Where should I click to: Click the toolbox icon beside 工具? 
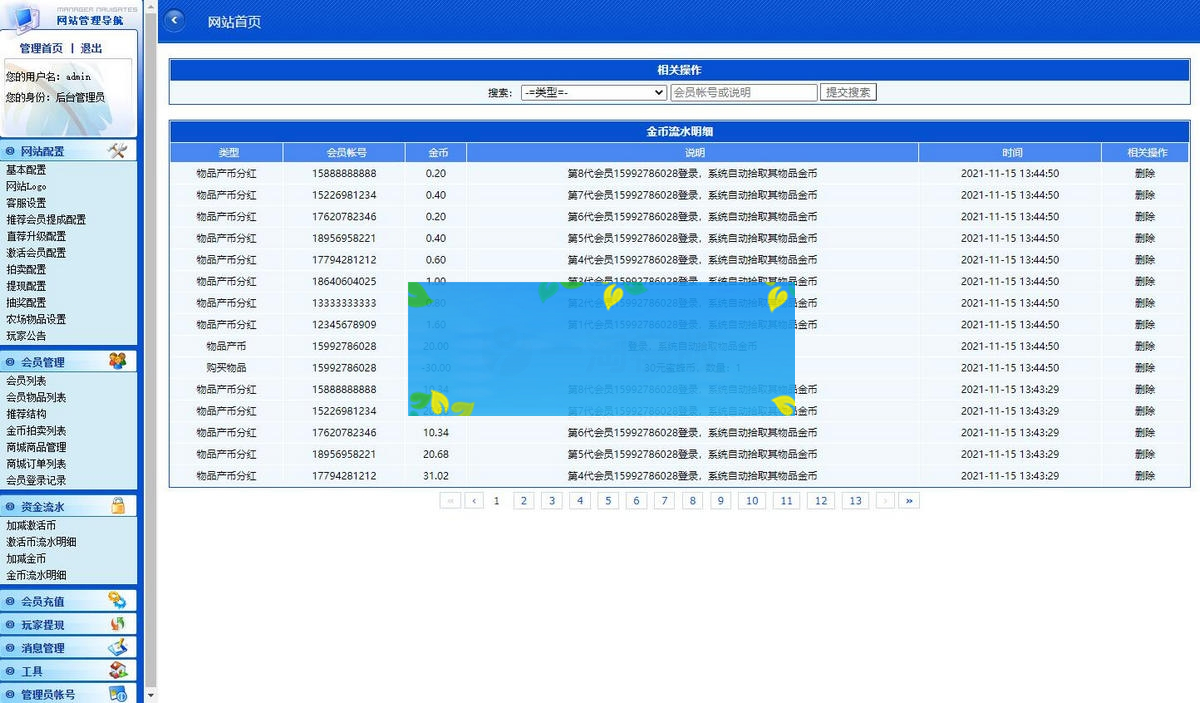[117, 671]
